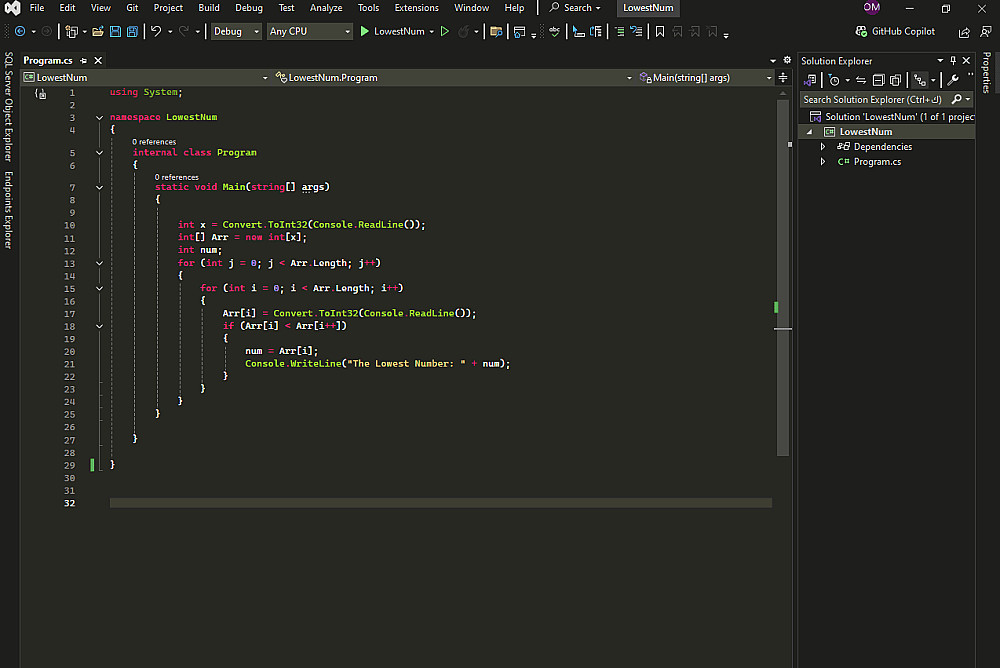
Task: Click the Start Without Debugging outline play icon
Action: point(446,31)
